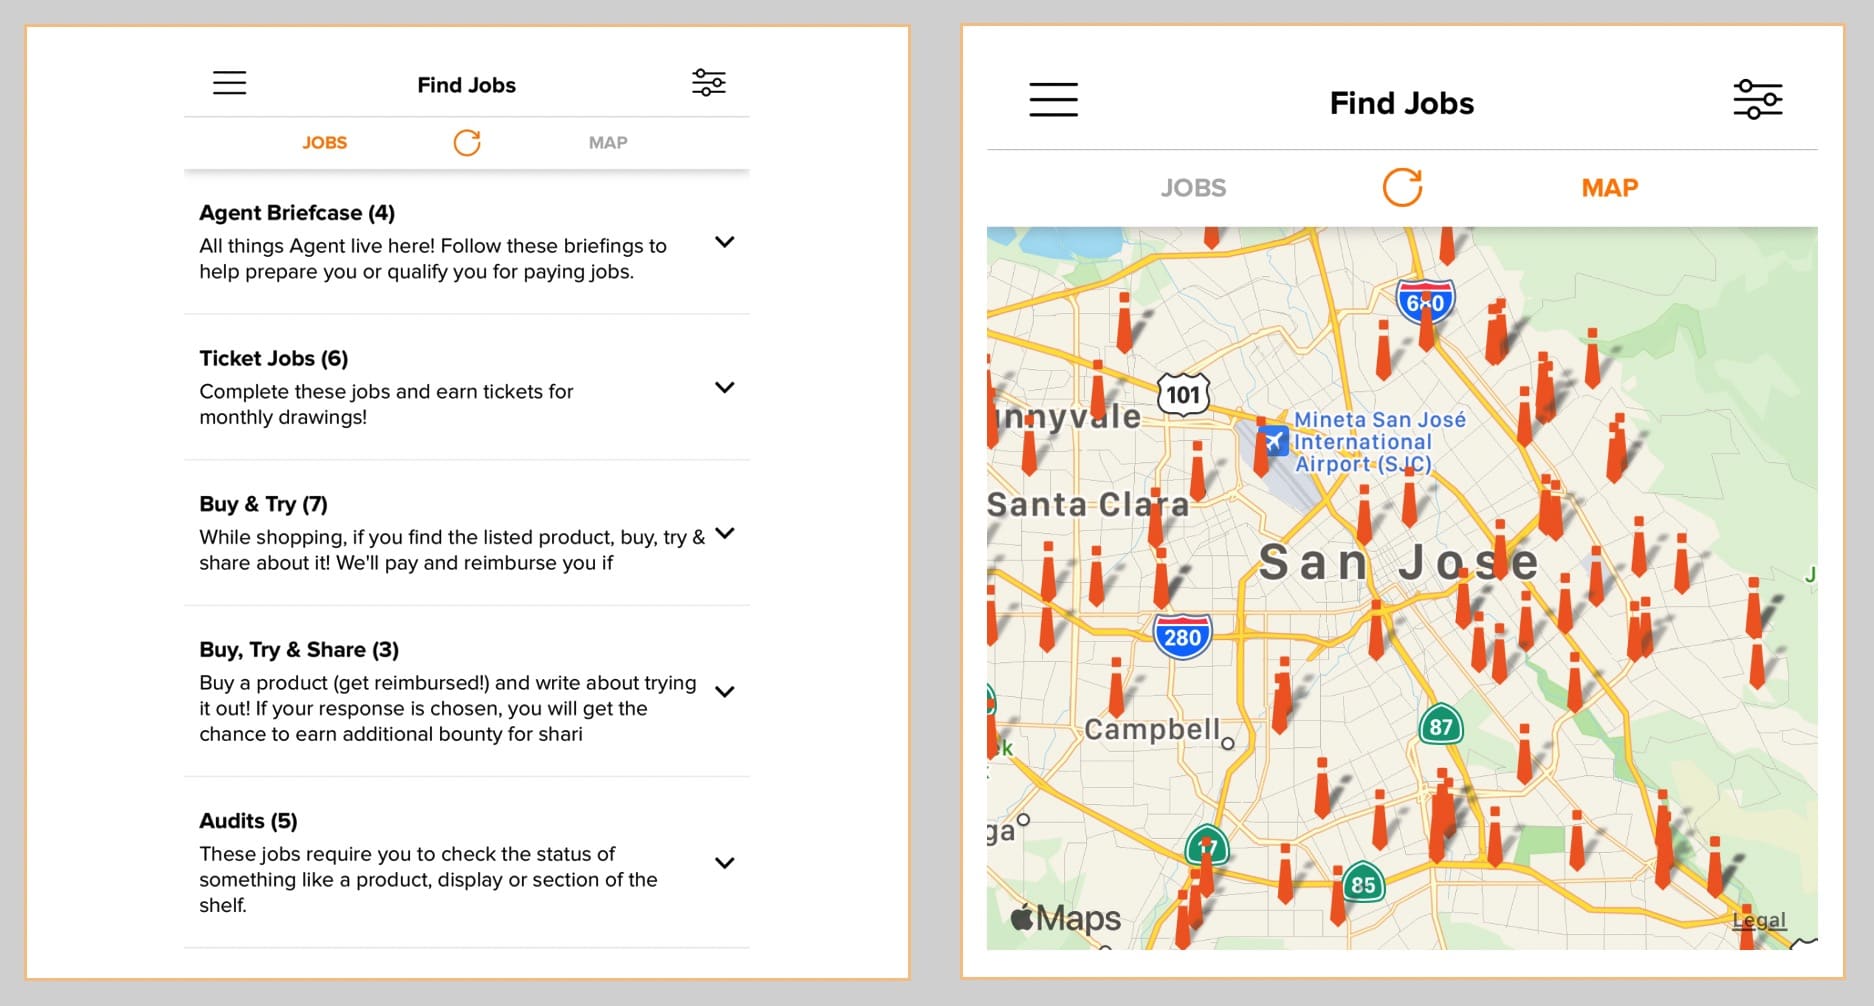This screenshot has height=1006, width=1874.
Task: Tap the San Jose city label on map
Action: point(1397,562)
